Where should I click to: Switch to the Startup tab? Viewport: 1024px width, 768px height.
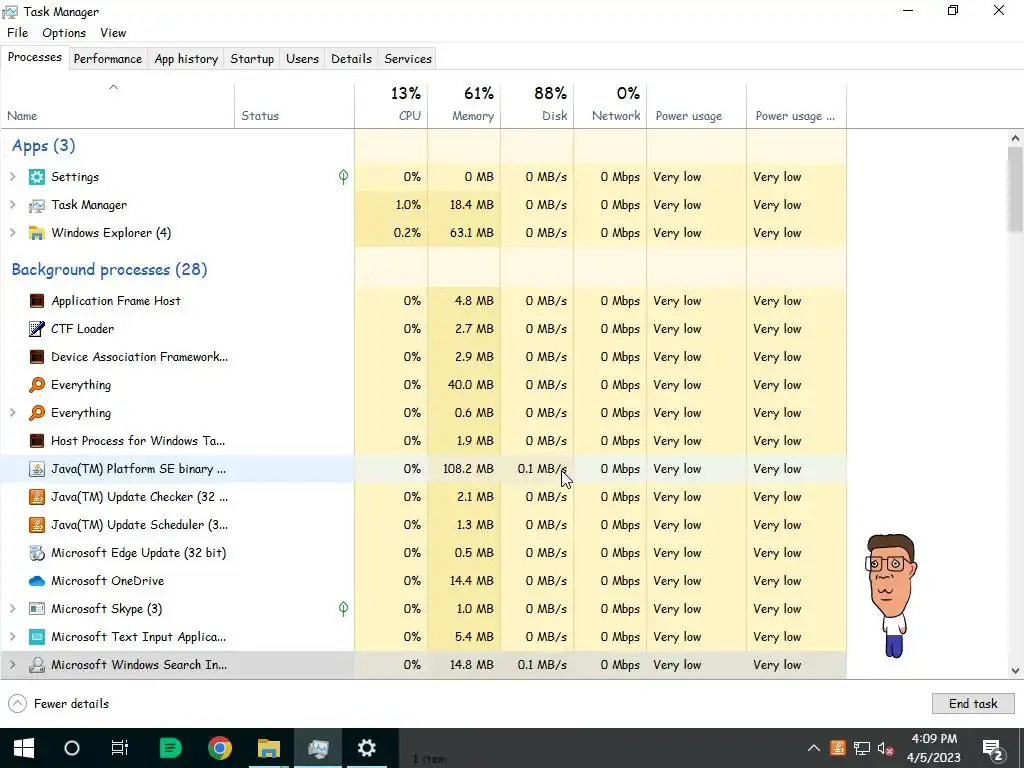point(252,59)
